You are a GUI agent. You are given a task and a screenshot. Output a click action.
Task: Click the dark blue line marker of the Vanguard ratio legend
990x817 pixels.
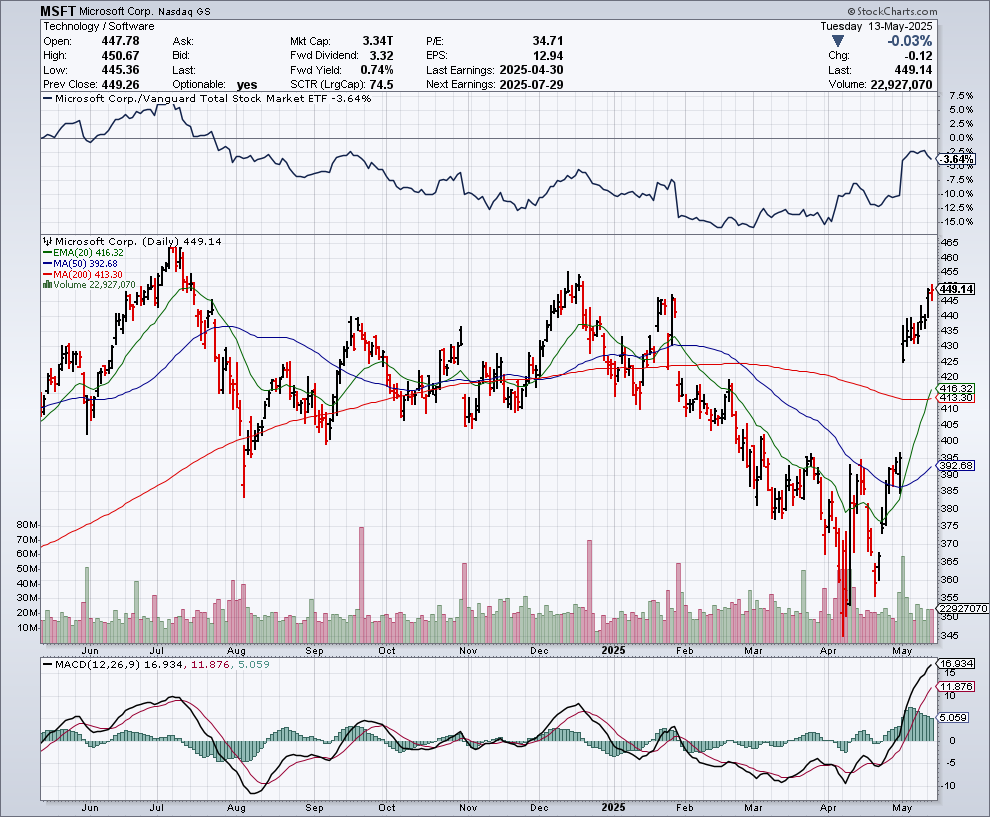[47, 98]
